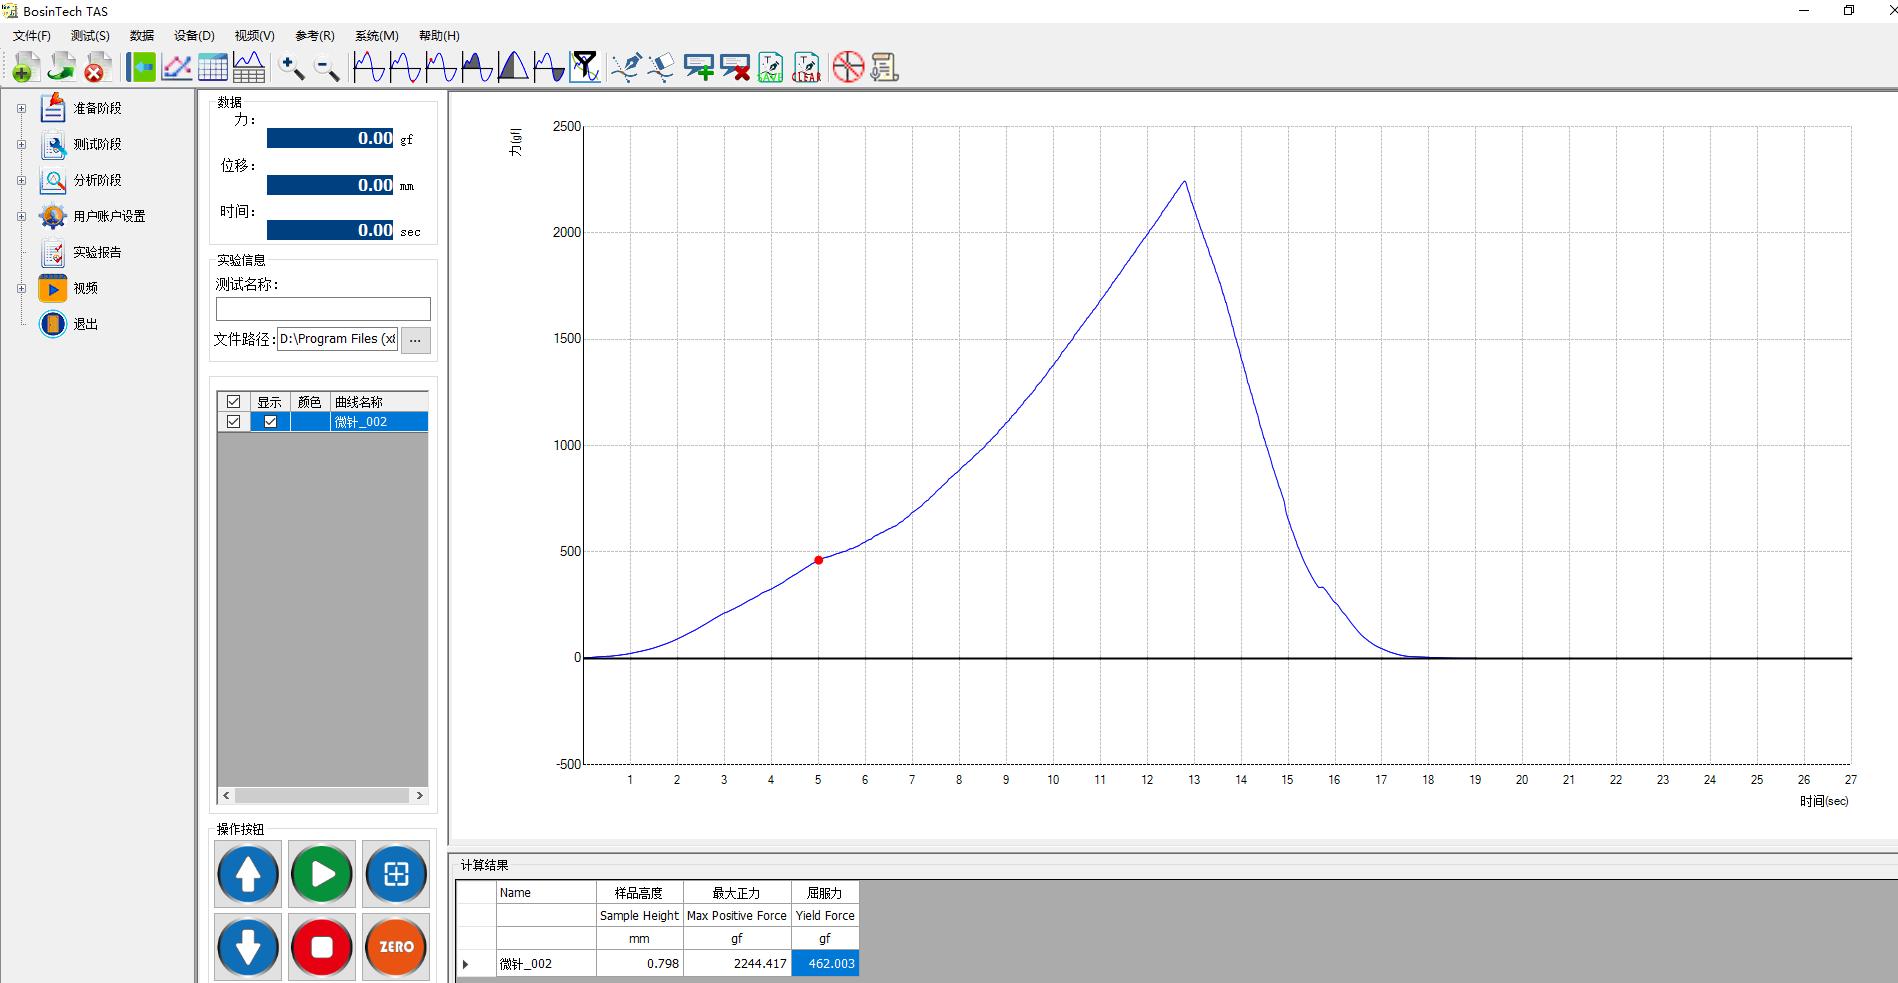
Task: Click the red yield point marker on curve
Action: (818, 560)
